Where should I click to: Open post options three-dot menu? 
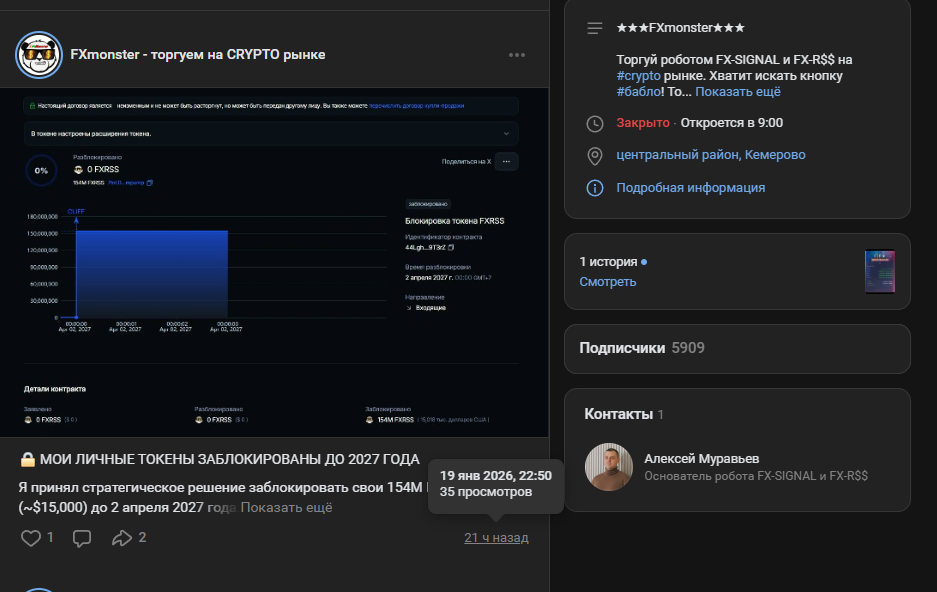(516, 55)
